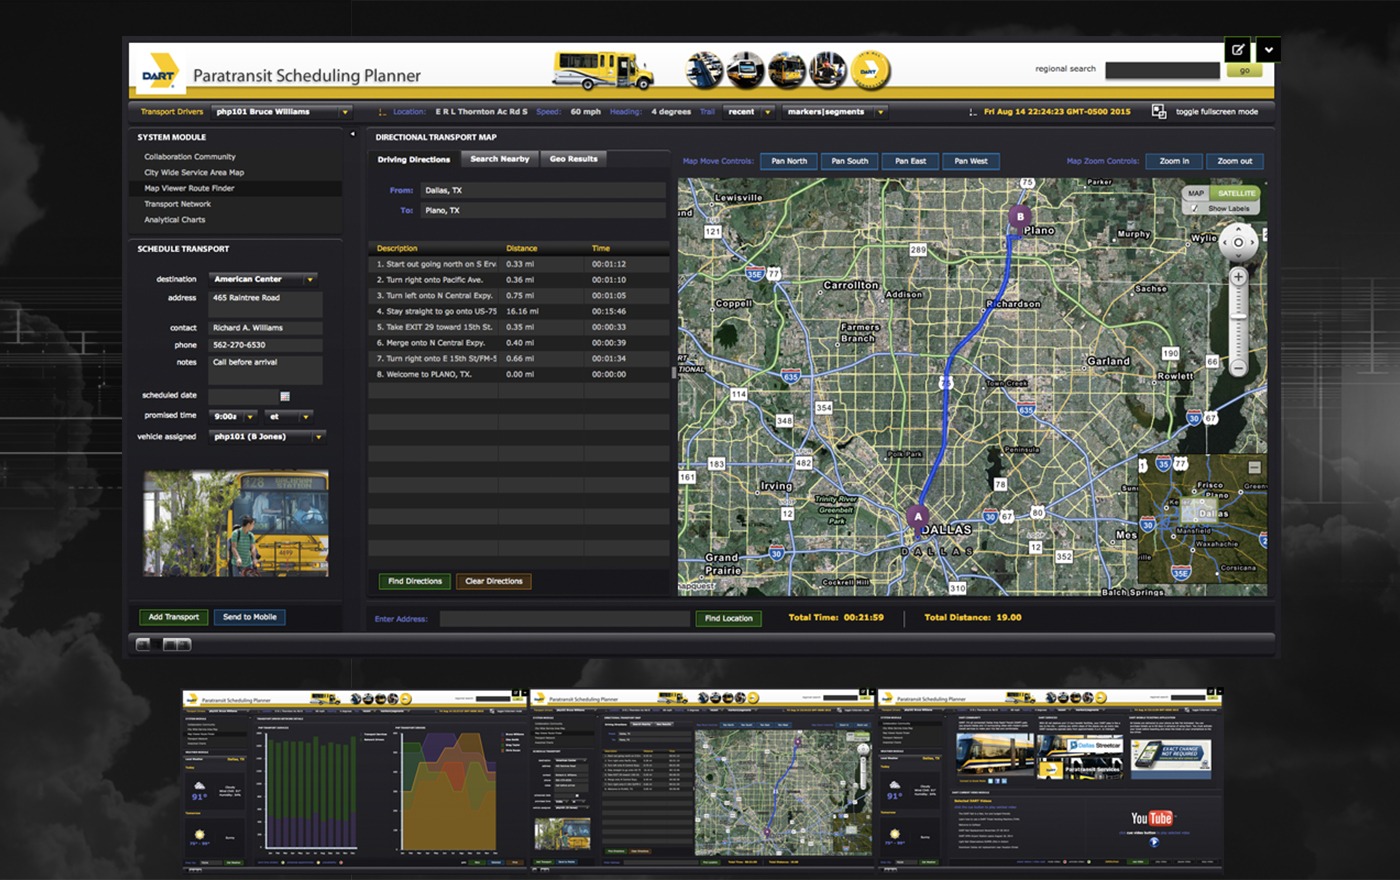Click the edit pencil icon at top right

pyautogui.click(x=1238, y=49)
